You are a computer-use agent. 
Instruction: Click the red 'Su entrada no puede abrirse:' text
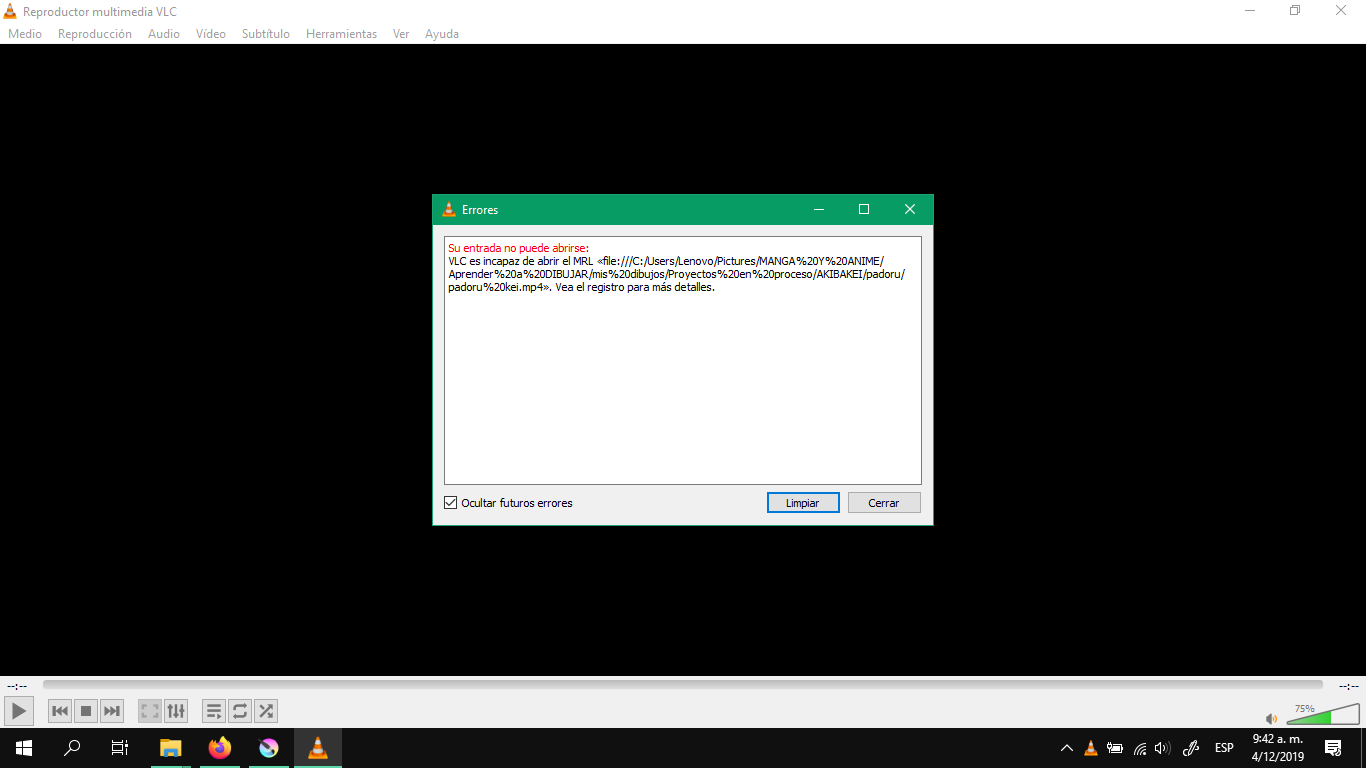pos(519,248)
